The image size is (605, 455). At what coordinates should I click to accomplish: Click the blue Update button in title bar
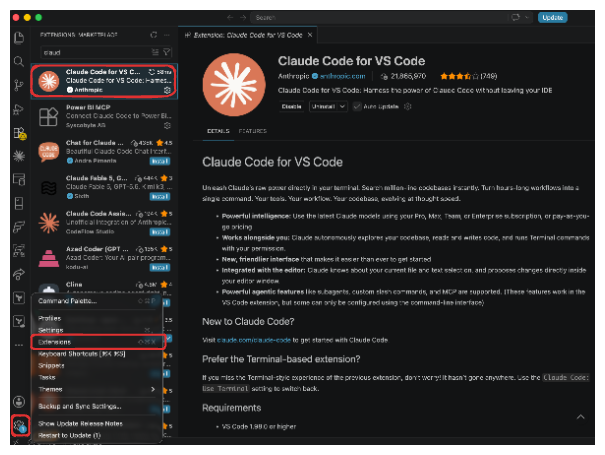click(x=553, y=17)
